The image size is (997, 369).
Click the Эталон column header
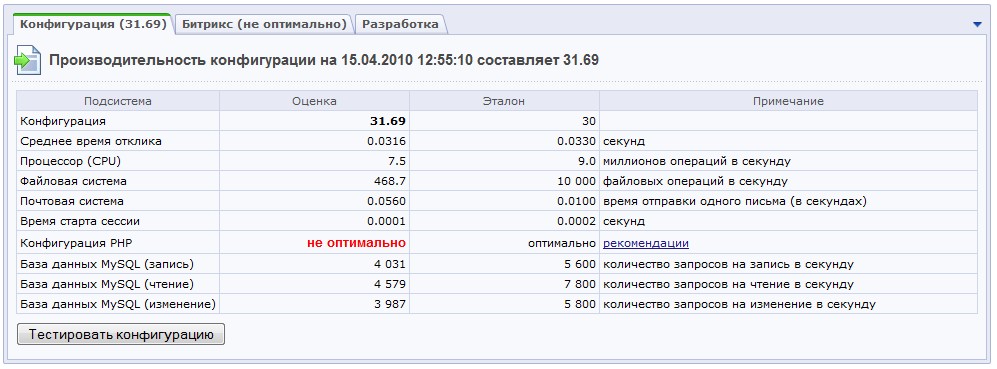coord(504,101)
